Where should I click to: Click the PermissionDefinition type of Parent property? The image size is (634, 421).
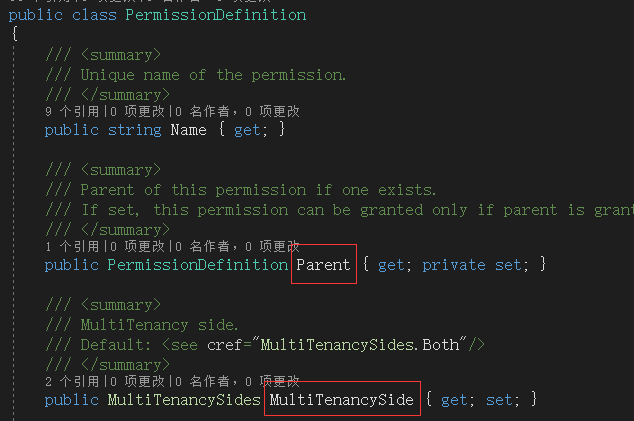[197, 265]
